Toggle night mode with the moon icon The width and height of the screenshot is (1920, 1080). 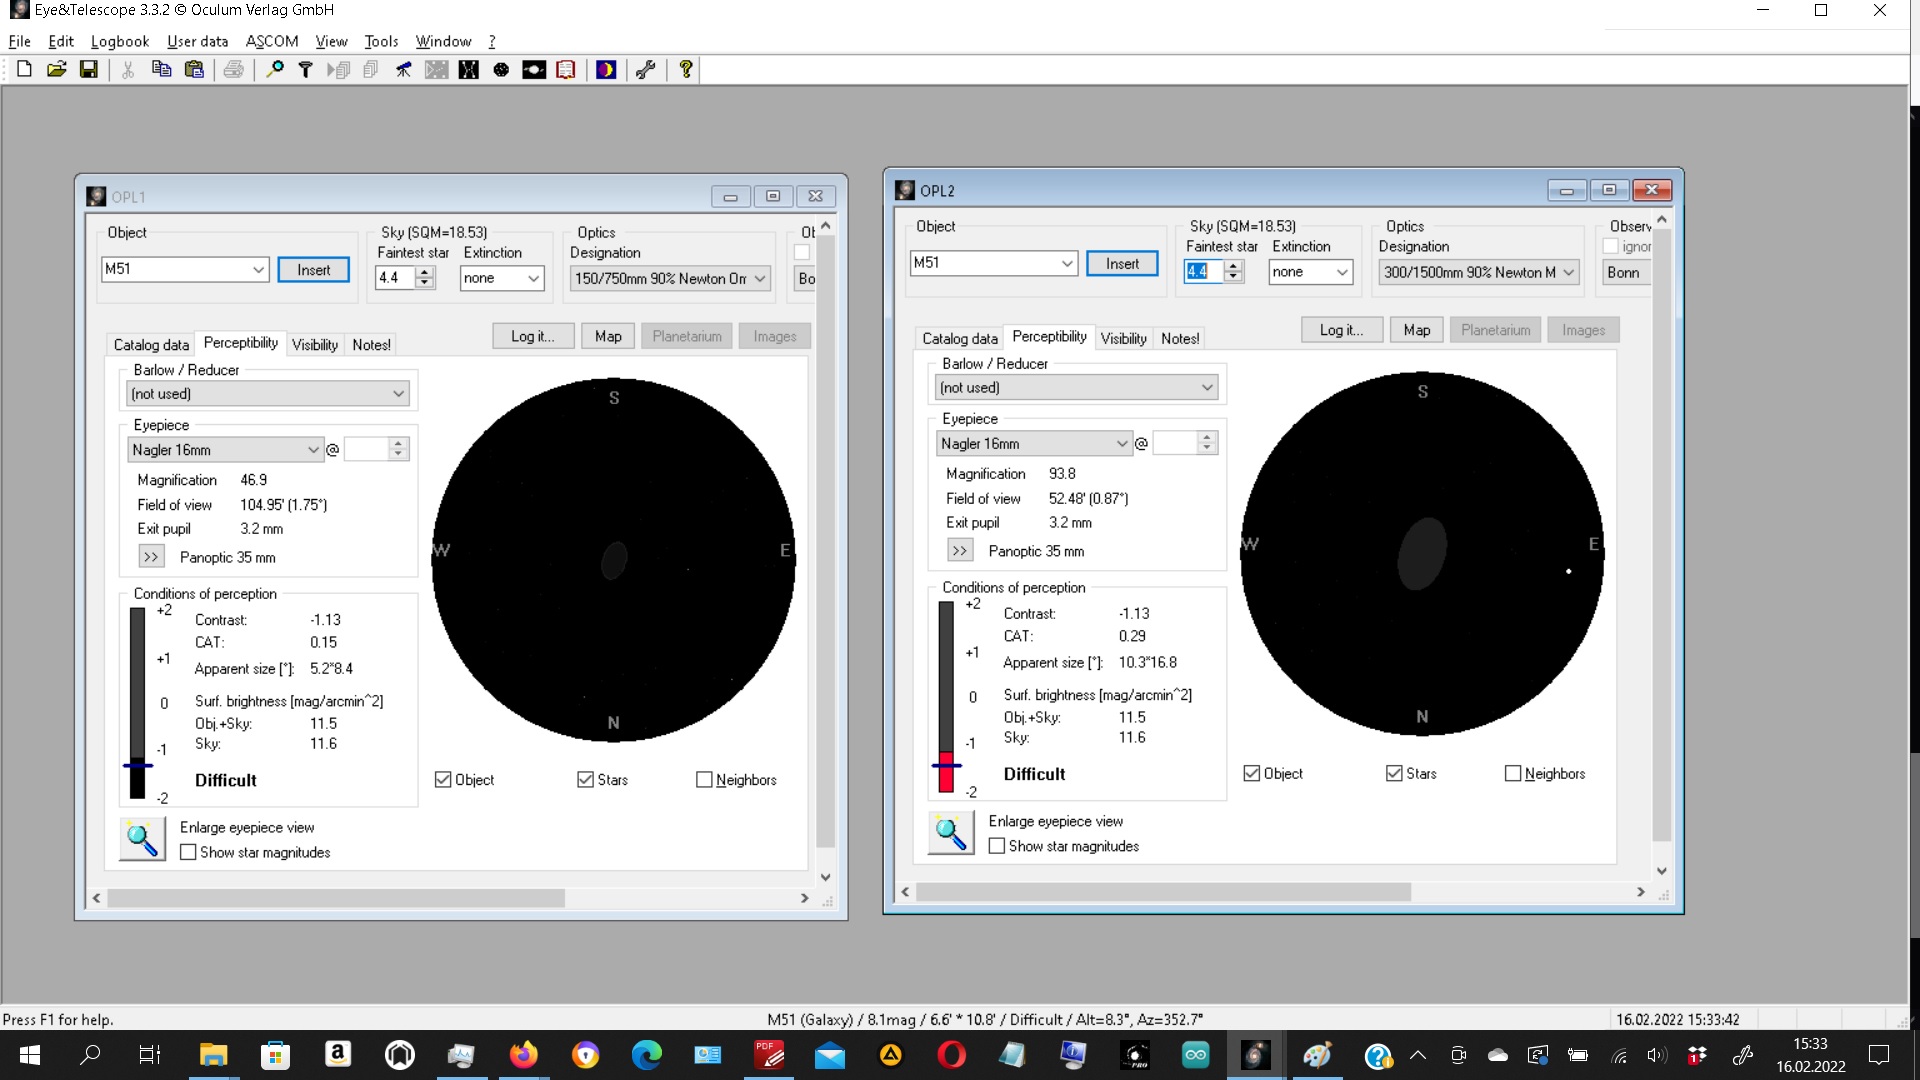pyautogui.click(x=606, y=69)
